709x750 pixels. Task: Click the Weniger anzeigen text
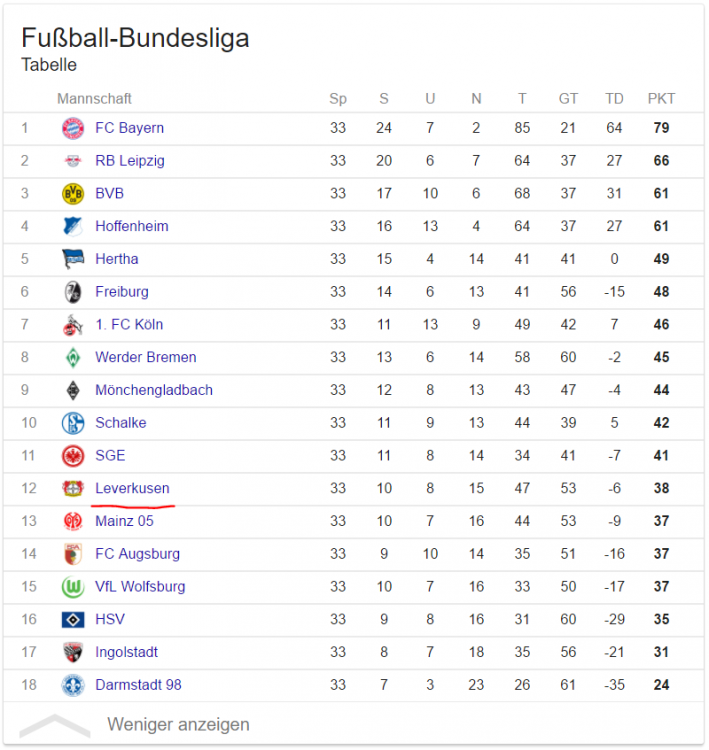click(178, 725)
